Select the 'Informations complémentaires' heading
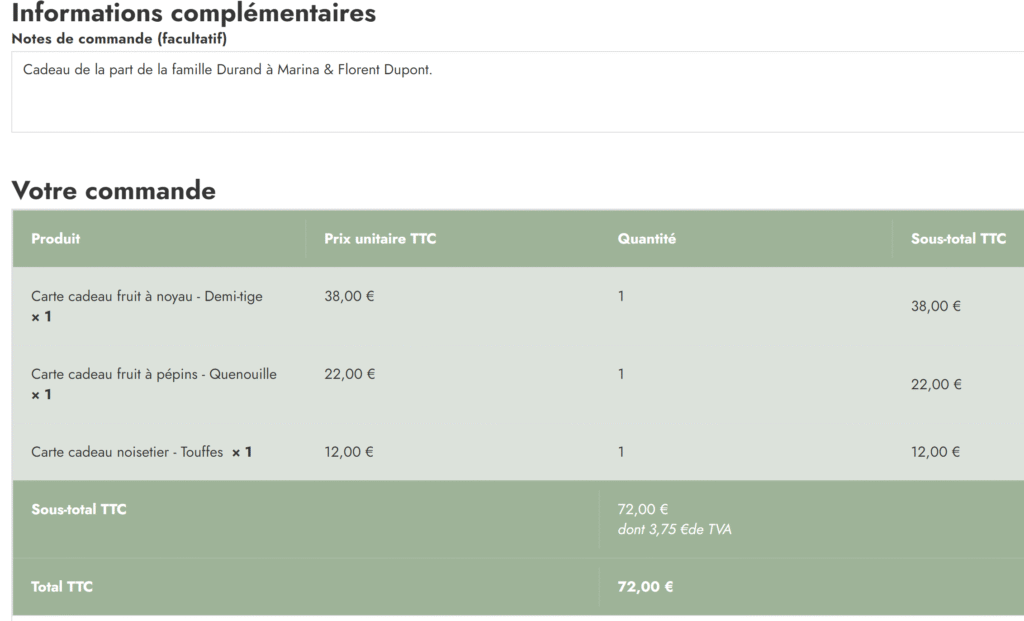The height and width of the screenshot is (621, 1024). (194, 13)
